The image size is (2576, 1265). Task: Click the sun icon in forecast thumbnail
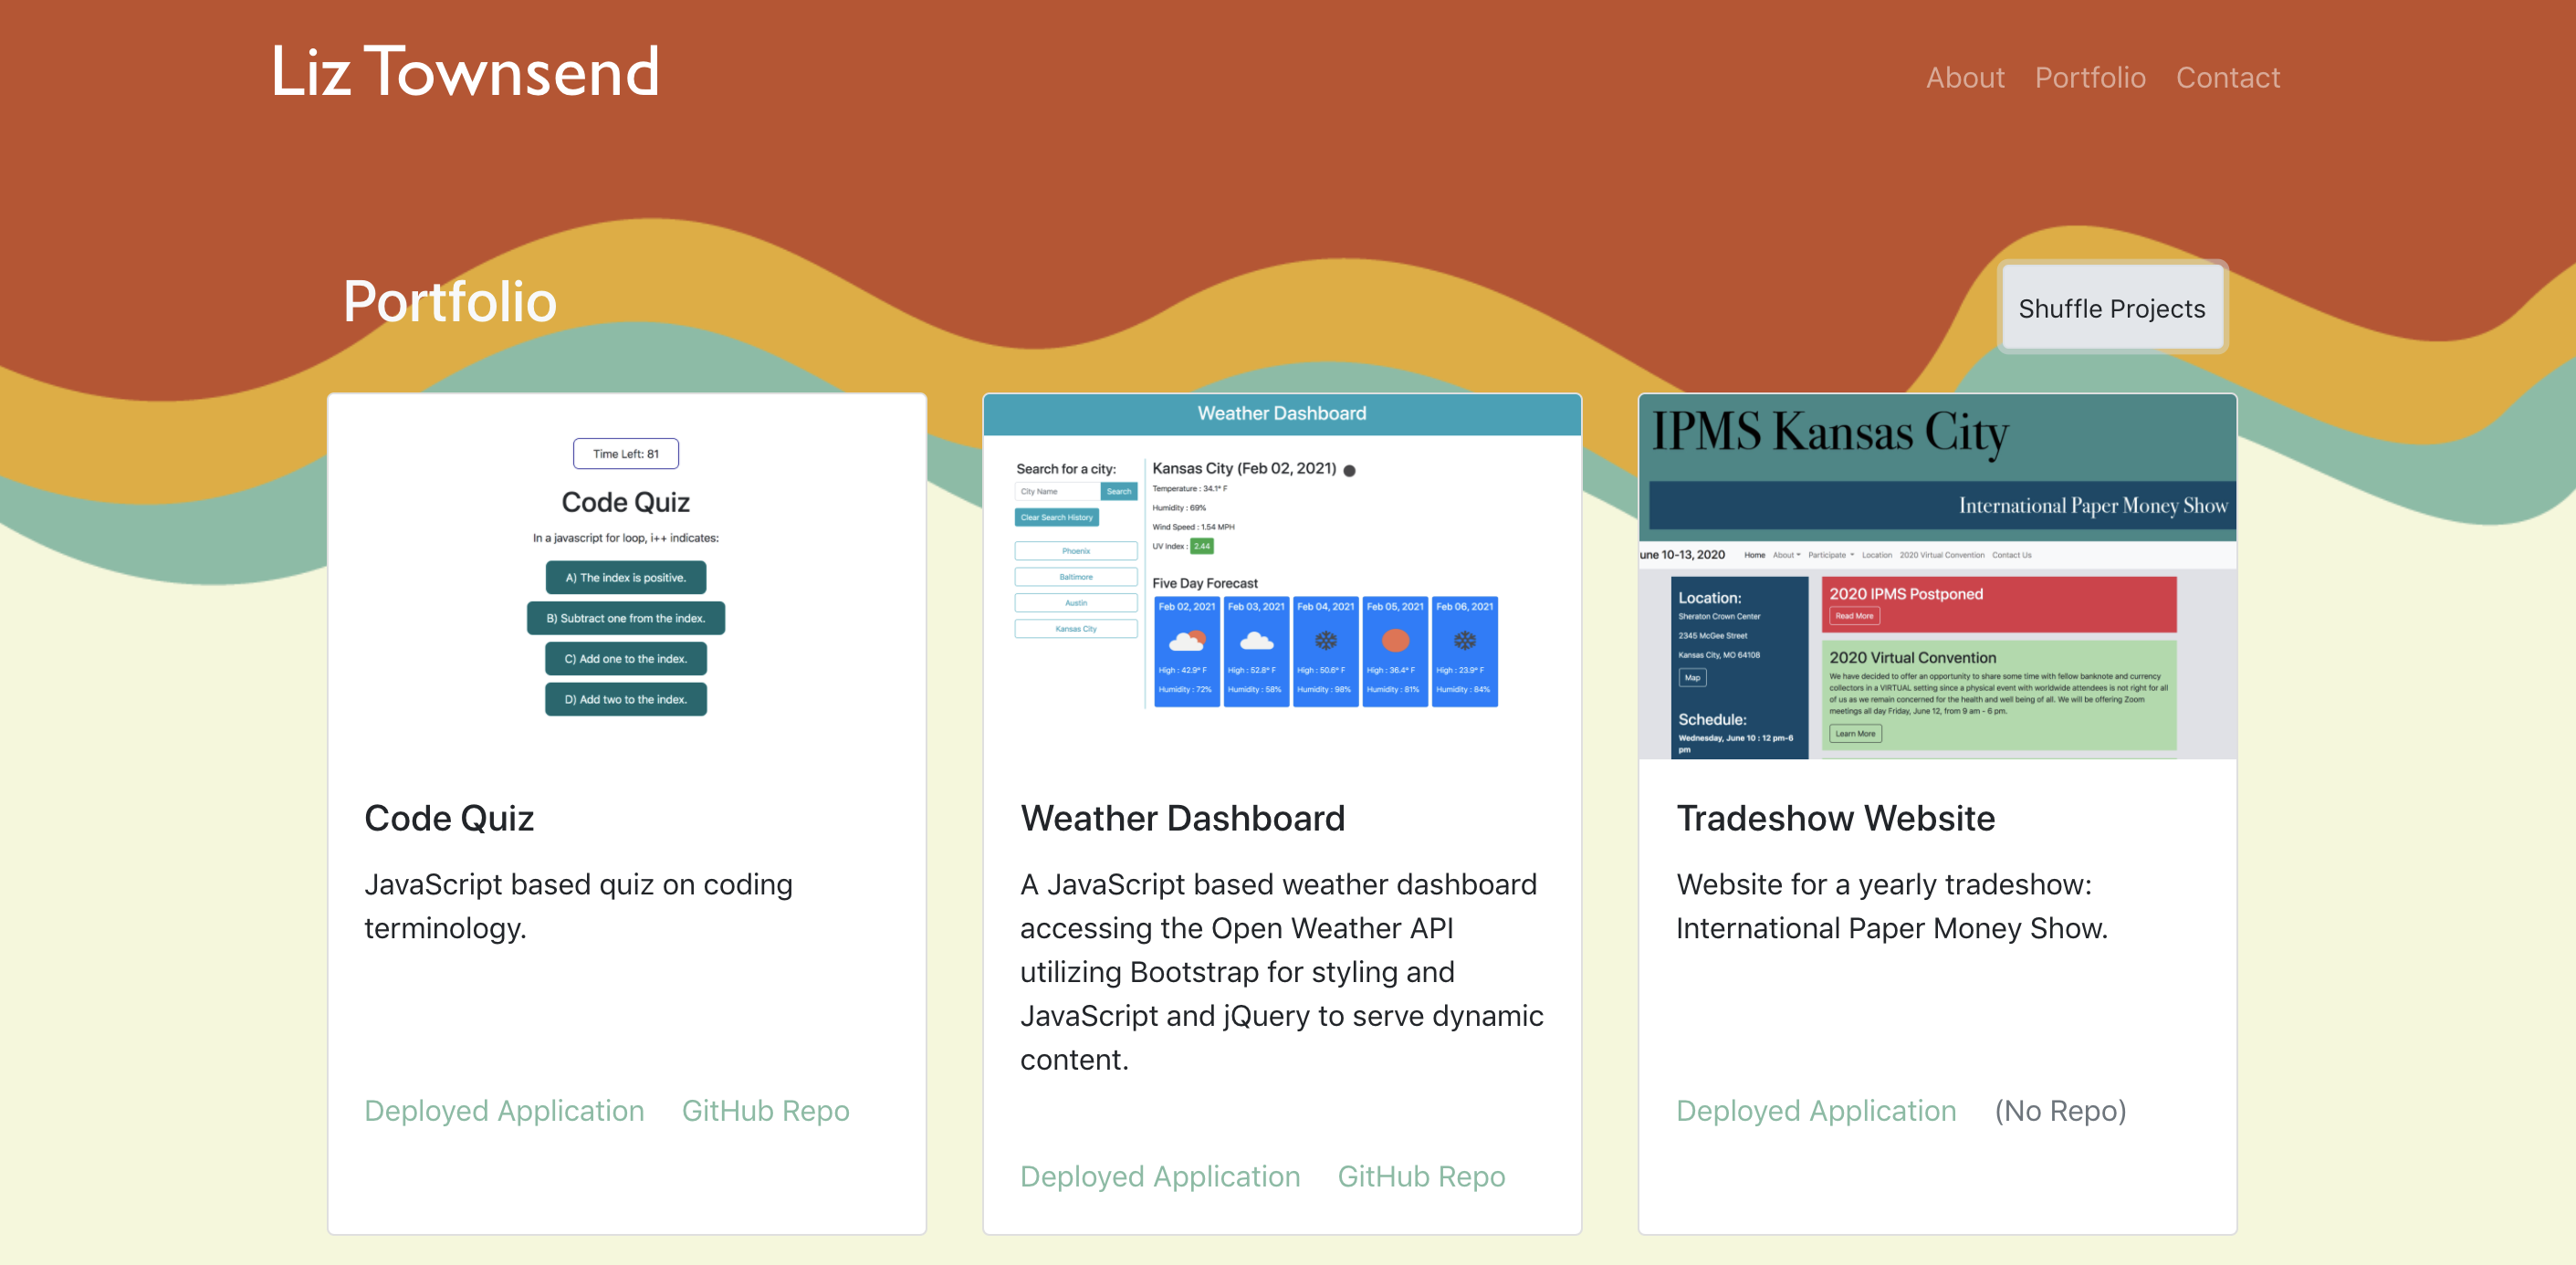(1394, 640)
